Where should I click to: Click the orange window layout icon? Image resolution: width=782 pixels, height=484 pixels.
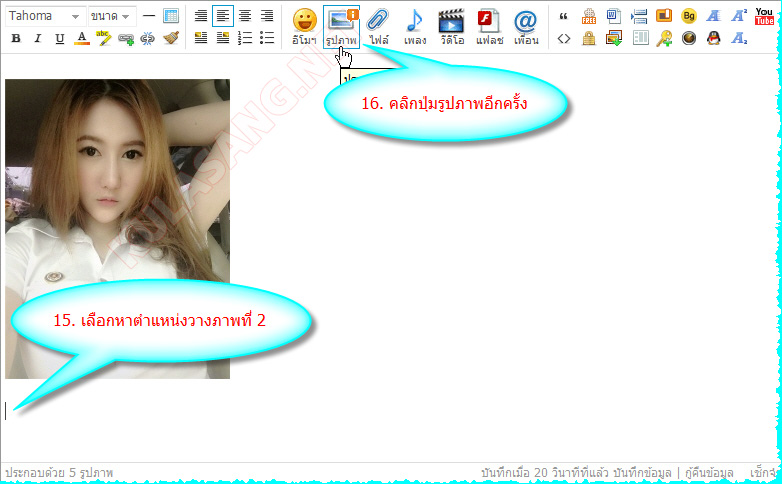664,16
